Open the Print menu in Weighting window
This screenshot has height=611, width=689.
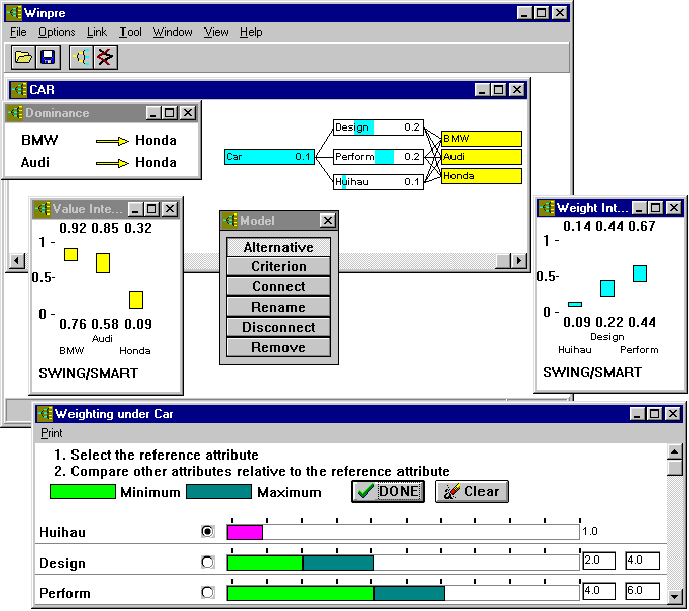coord(51,434)
